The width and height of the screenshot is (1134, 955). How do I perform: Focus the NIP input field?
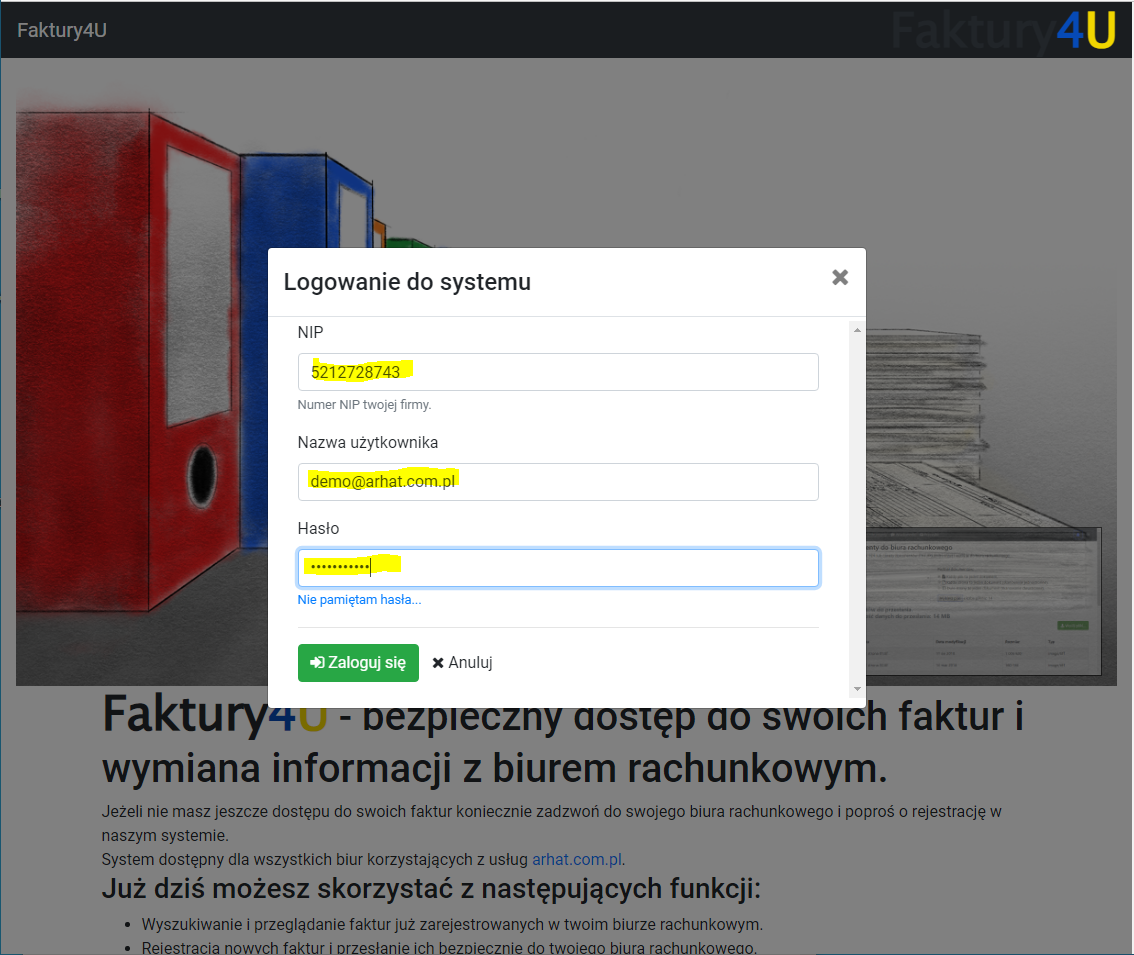[557, 371]
